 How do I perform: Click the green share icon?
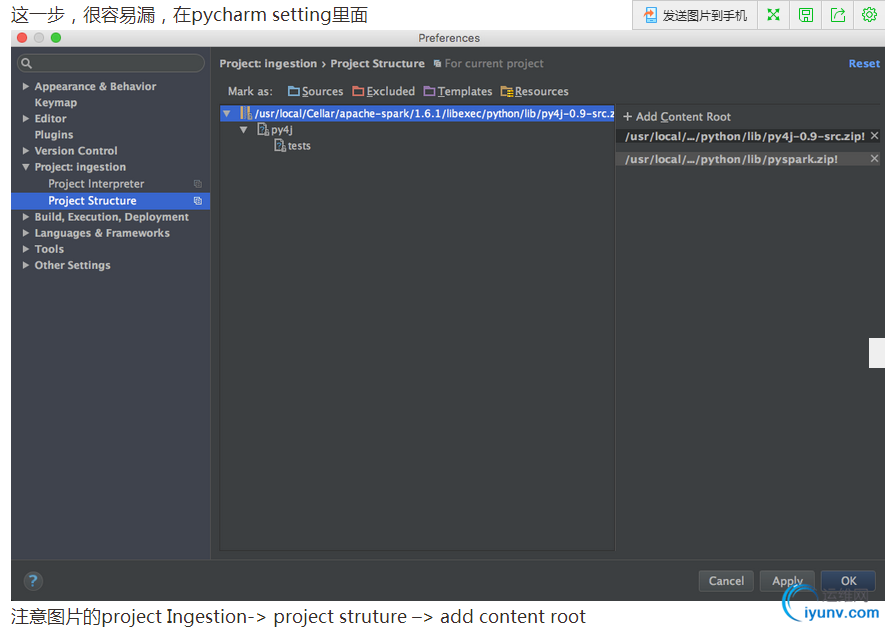(x=838, y=15)
